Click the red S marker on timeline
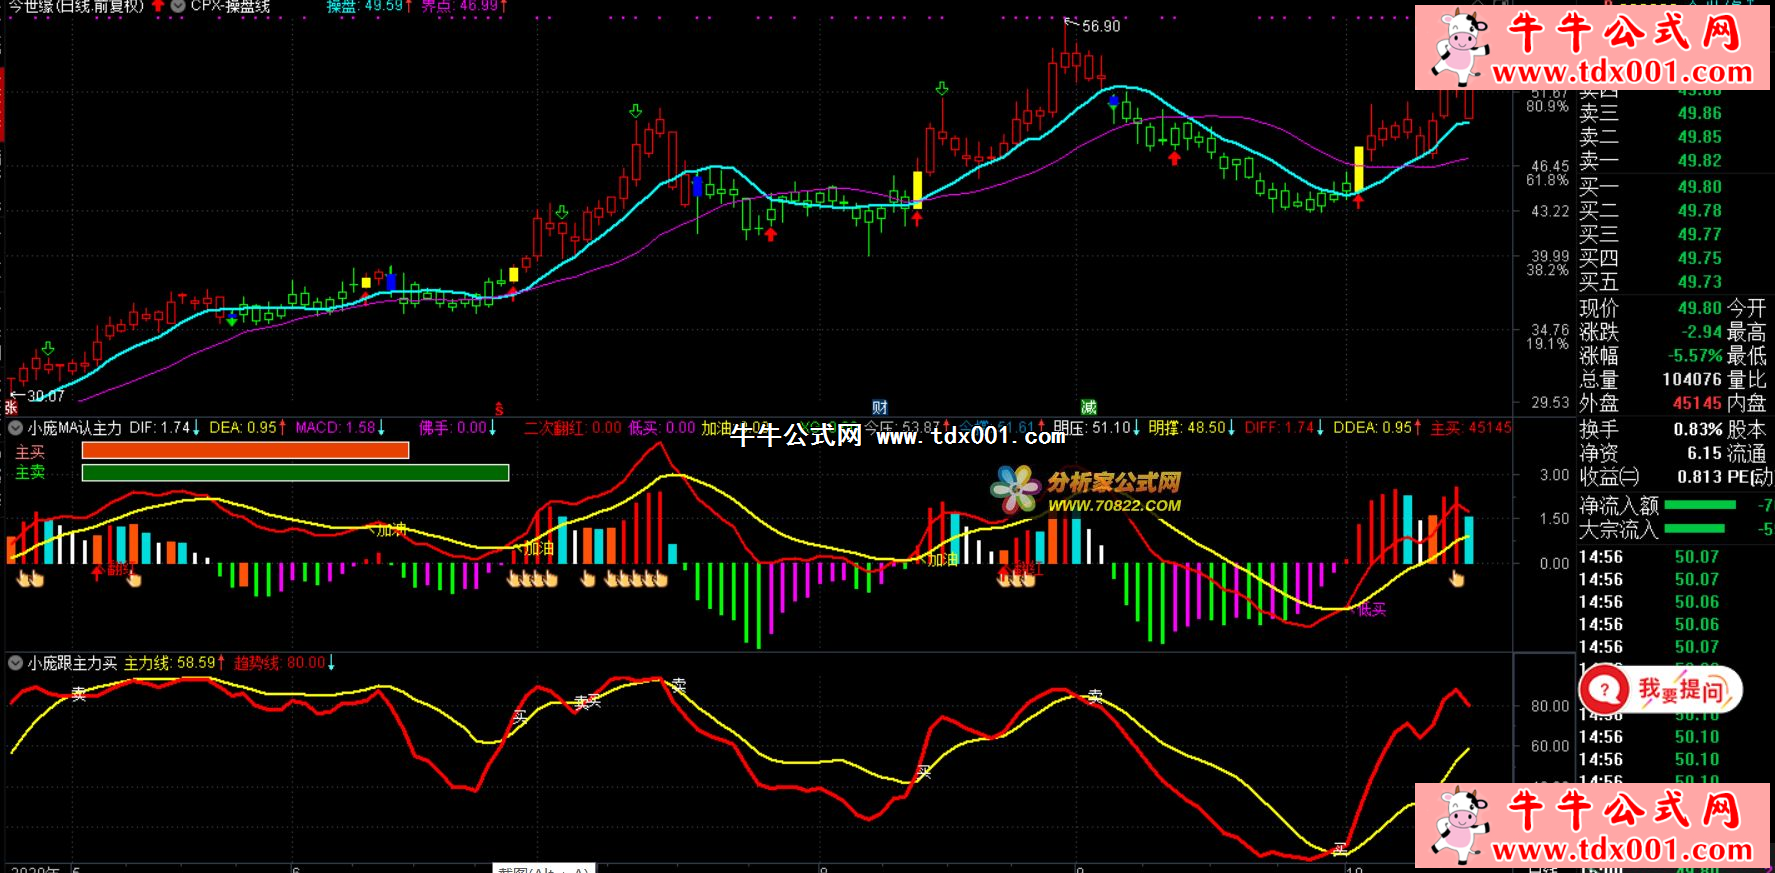This screenshot has width=1775, height=873. click(499, 409)
